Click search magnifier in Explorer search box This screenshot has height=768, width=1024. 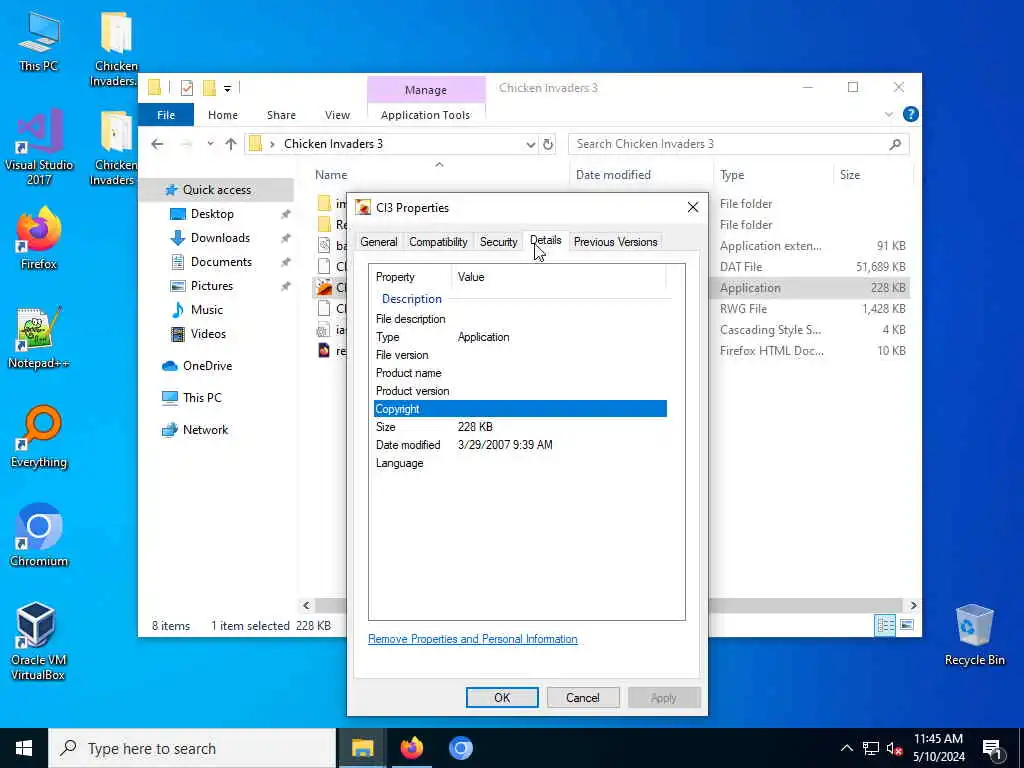(895, 144)
